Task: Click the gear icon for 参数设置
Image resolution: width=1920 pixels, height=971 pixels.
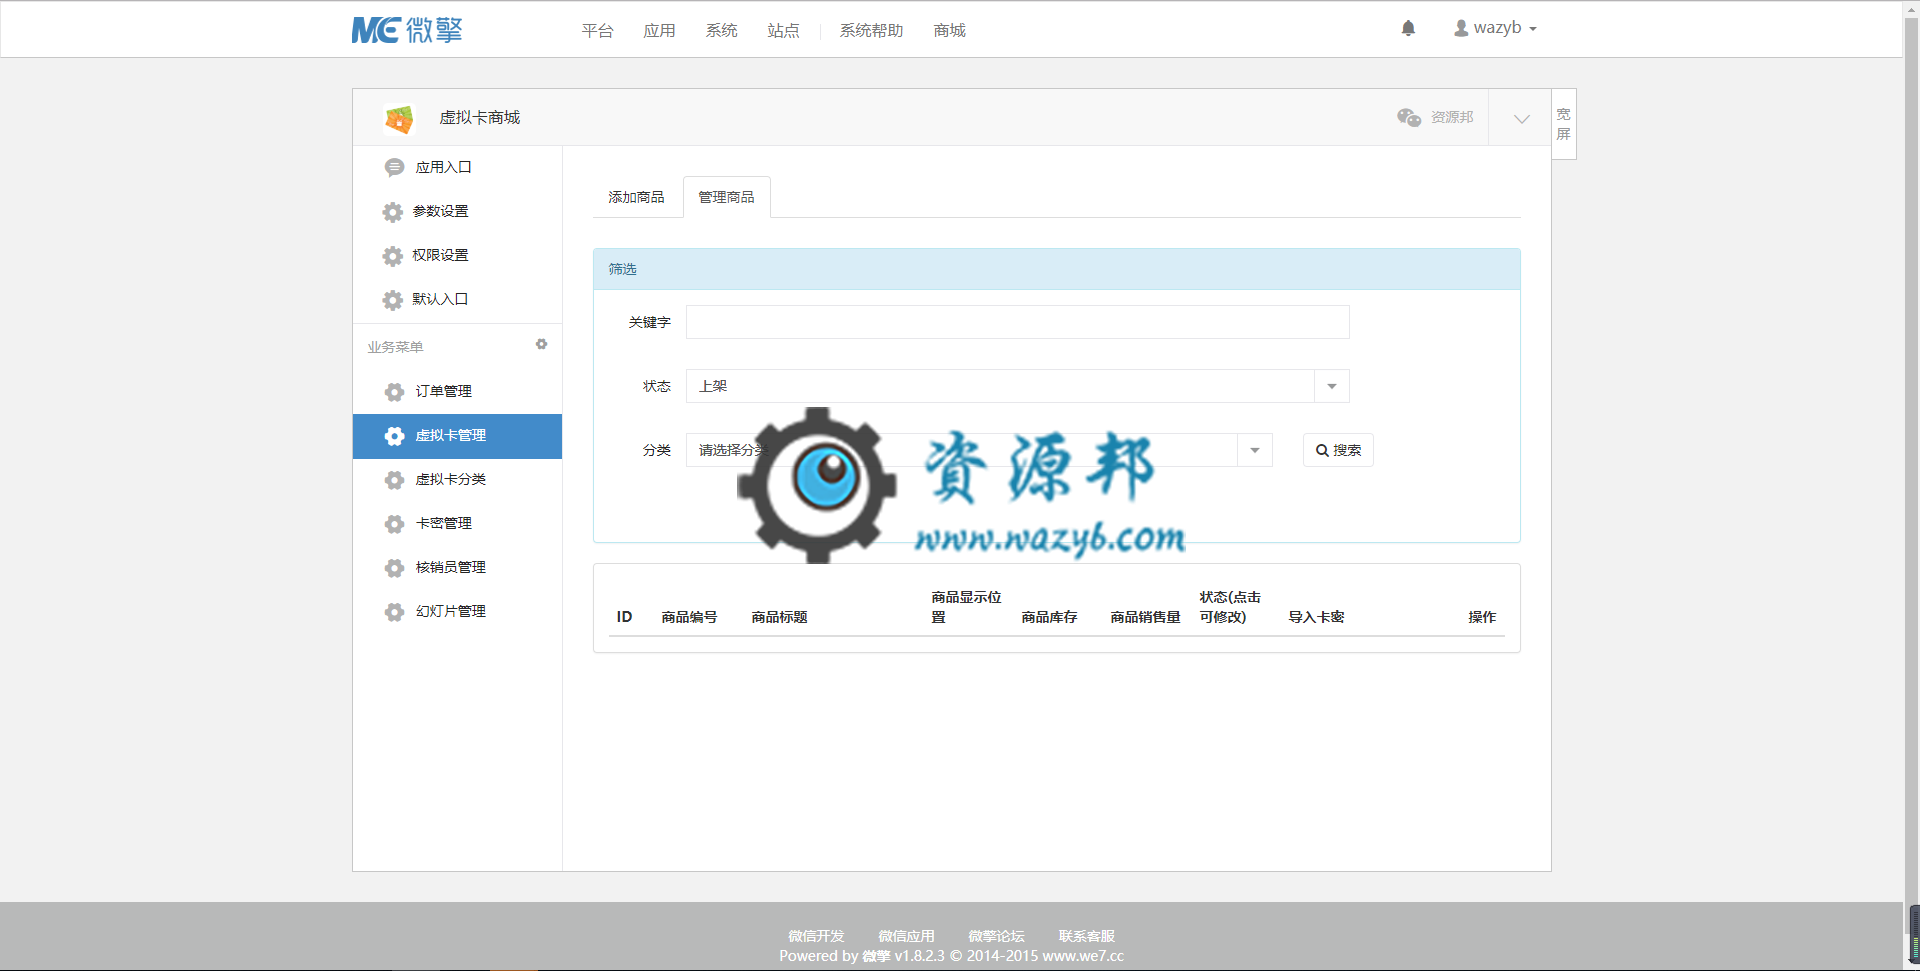Action: 392,212
